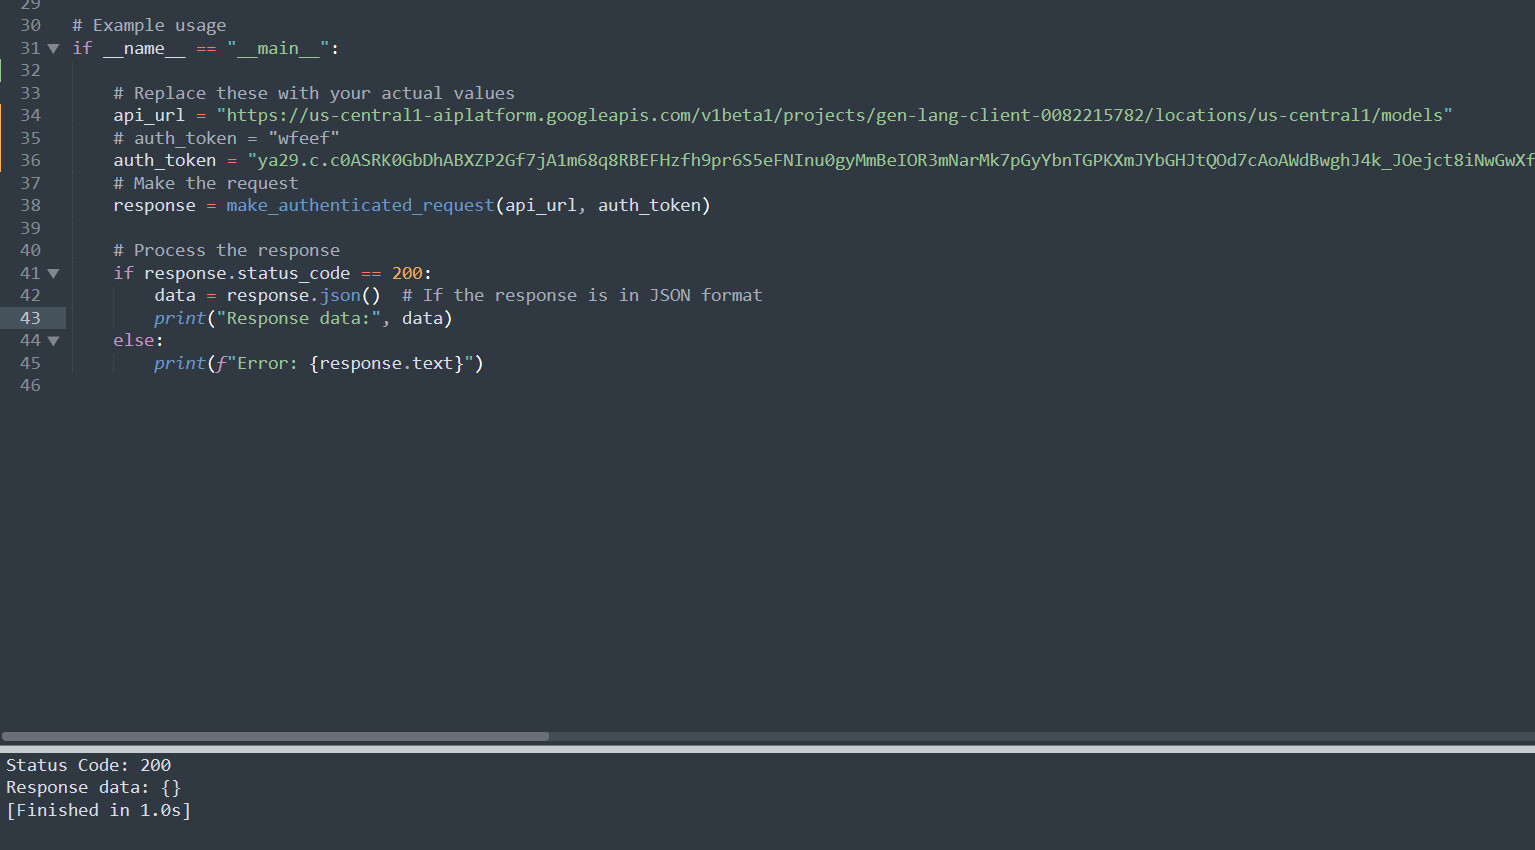
Task: Click the "__main__" string on line 31
Action: pos(278,48)
